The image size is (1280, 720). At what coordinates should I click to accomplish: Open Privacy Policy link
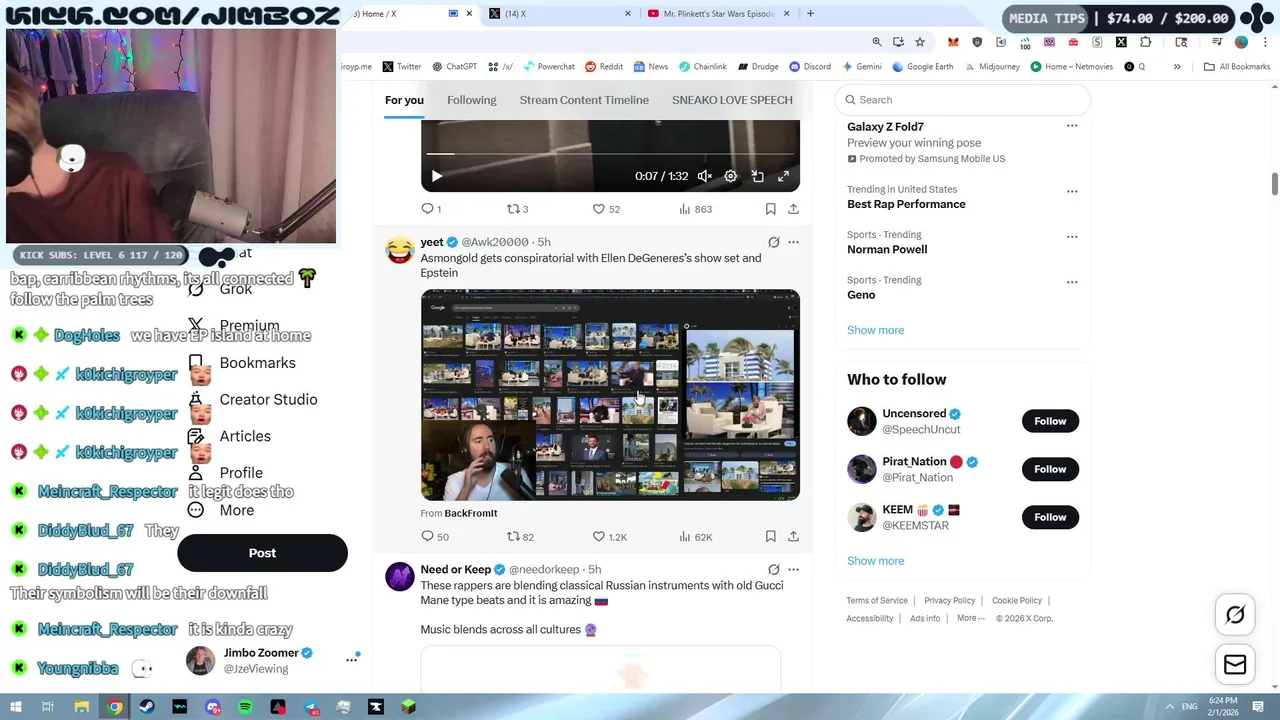point(949,601)
